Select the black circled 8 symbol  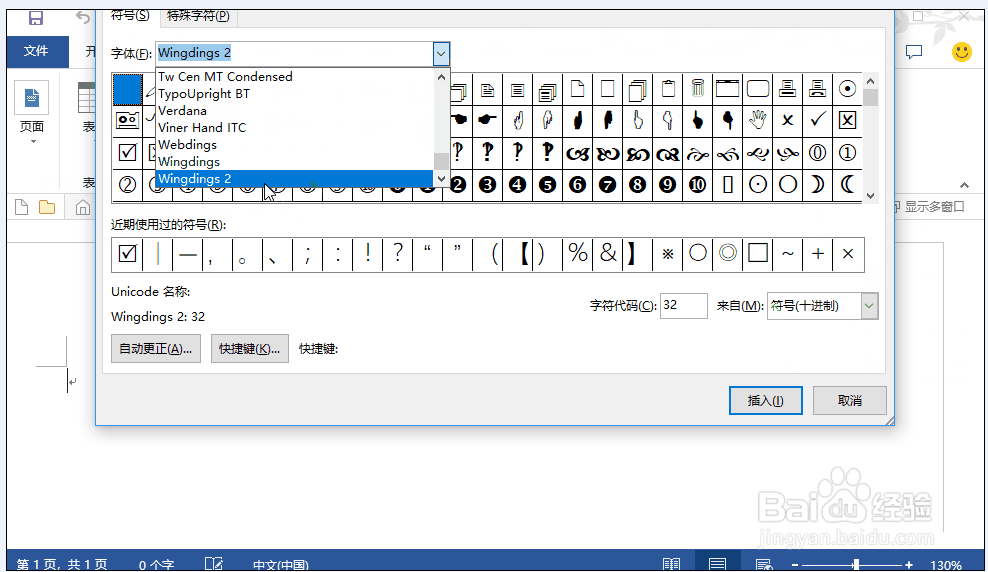637,185
